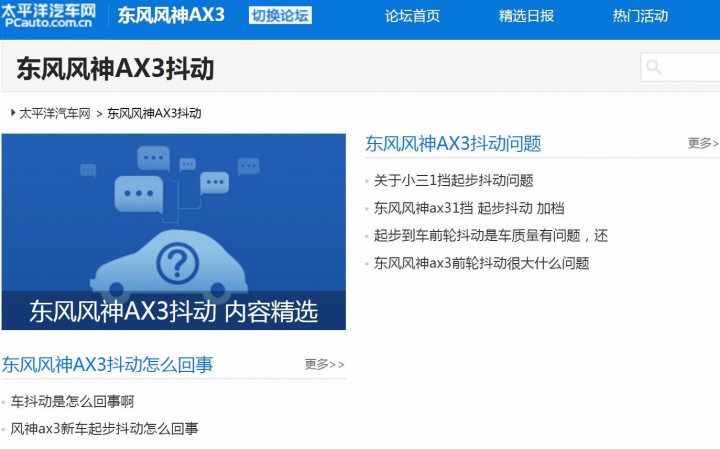Click the PCauto 太平洋汽车网 logo
This screenshot has height=449, width=720.
click(49, 16)
